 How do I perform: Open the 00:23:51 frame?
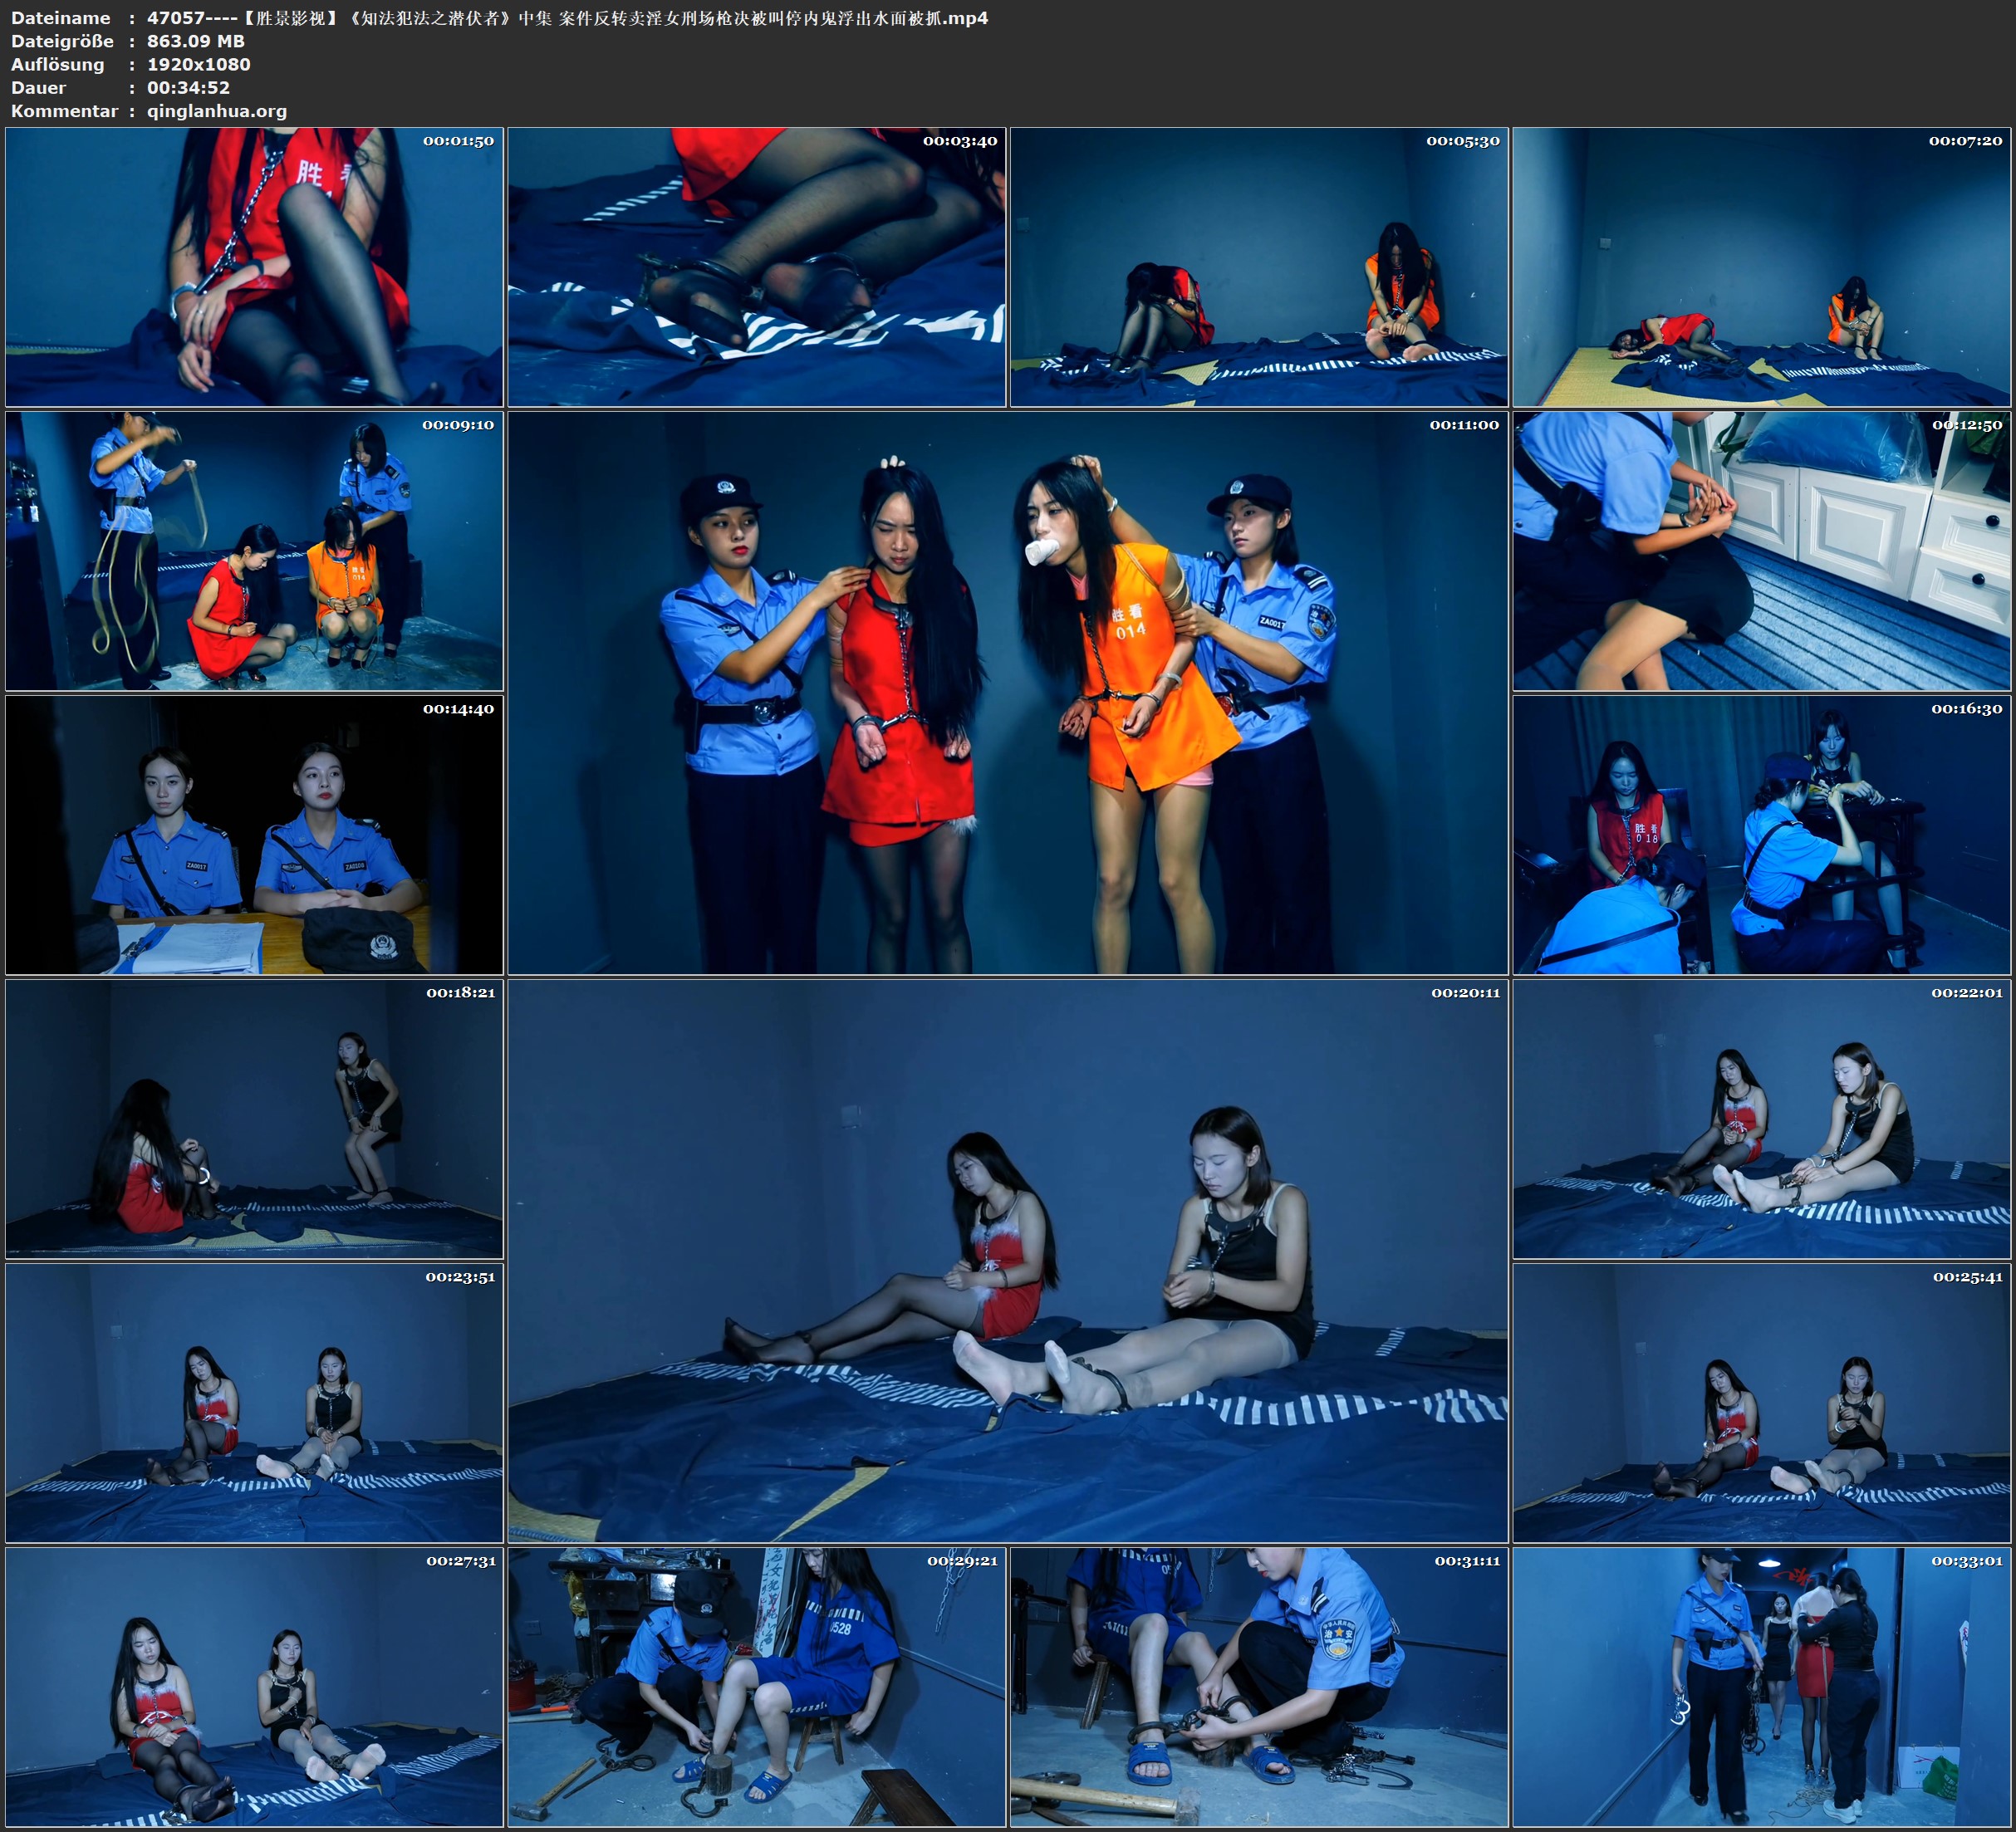(254, 1403)
